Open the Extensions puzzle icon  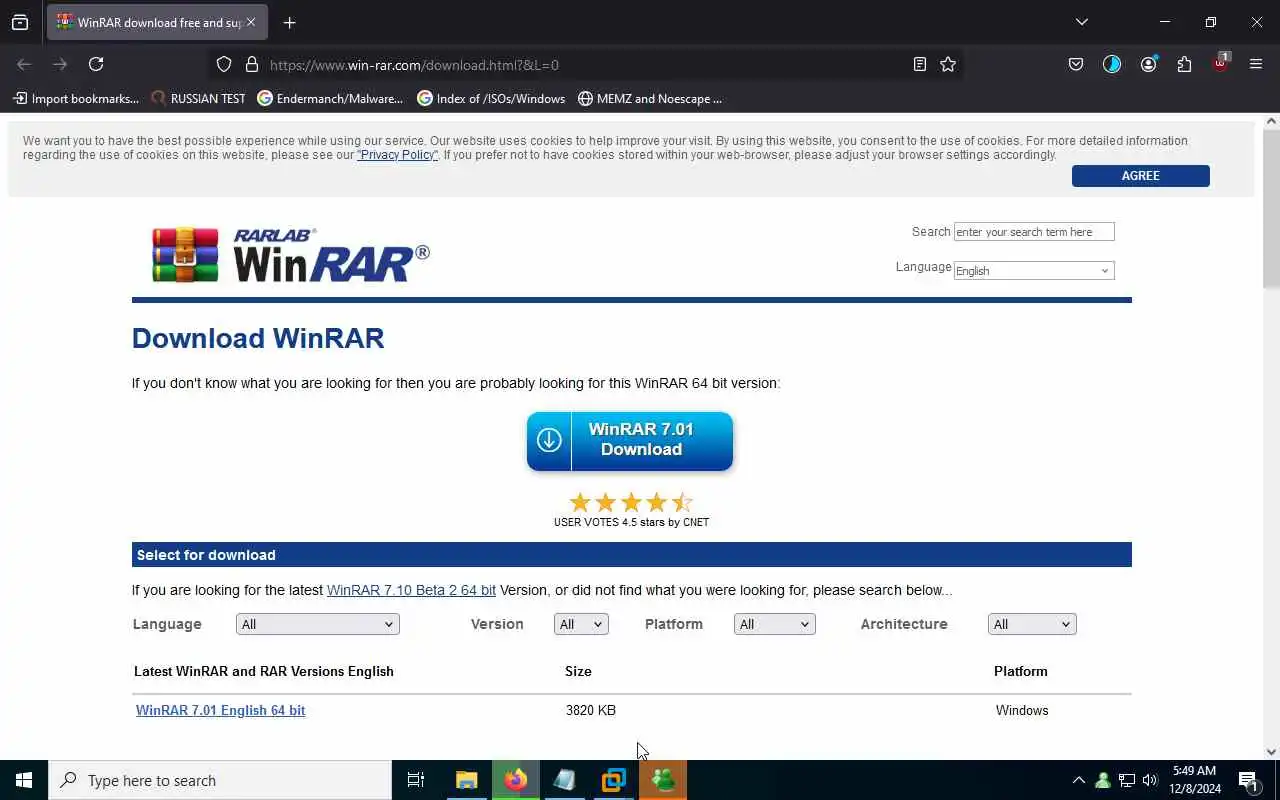coord(1184,64)
